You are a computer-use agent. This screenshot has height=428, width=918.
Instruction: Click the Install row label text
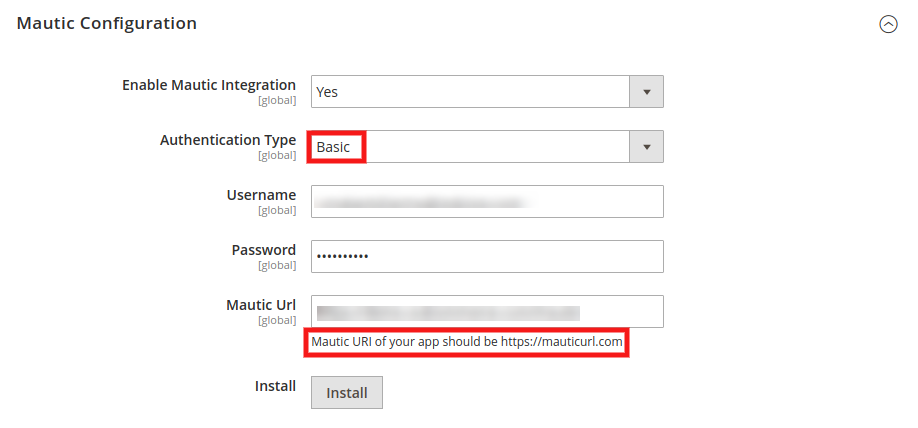click(275, 386)
